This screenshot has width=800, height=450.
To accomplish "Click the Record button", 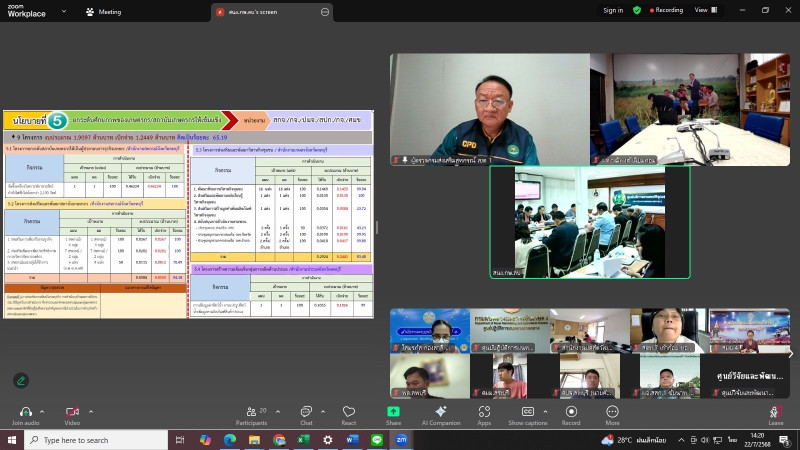I will pyautogui.click(x=571, y=411).
